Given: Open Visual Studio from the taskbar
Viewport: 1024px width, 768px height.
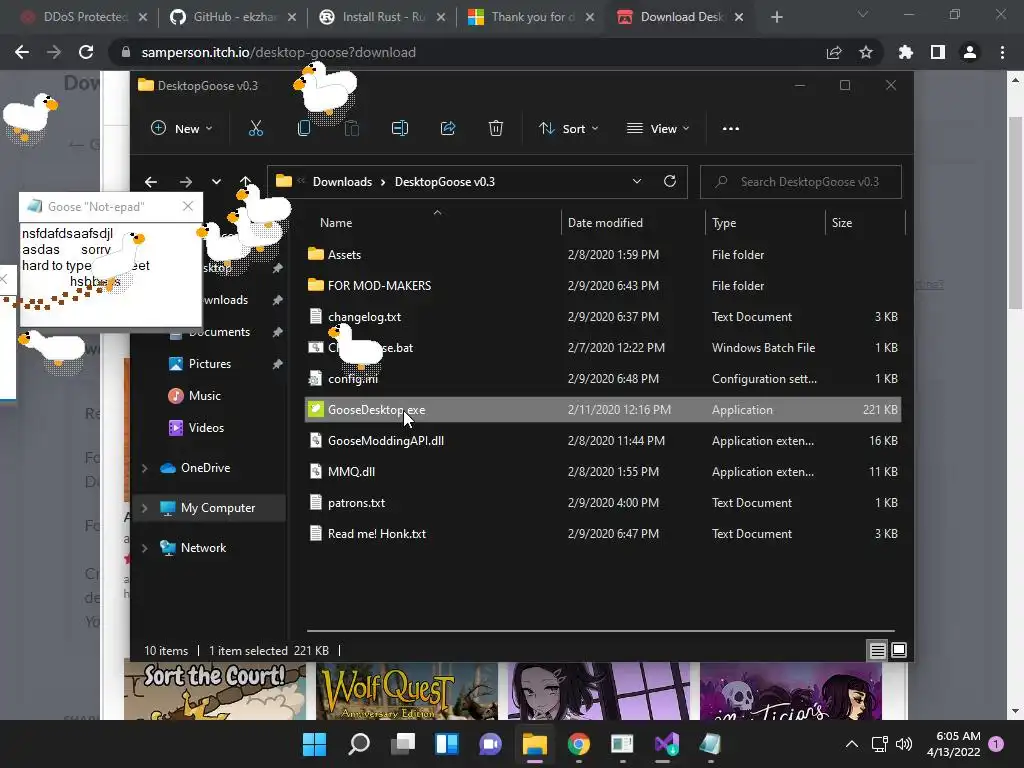Looking at the screenshot, I should point(666,744).
